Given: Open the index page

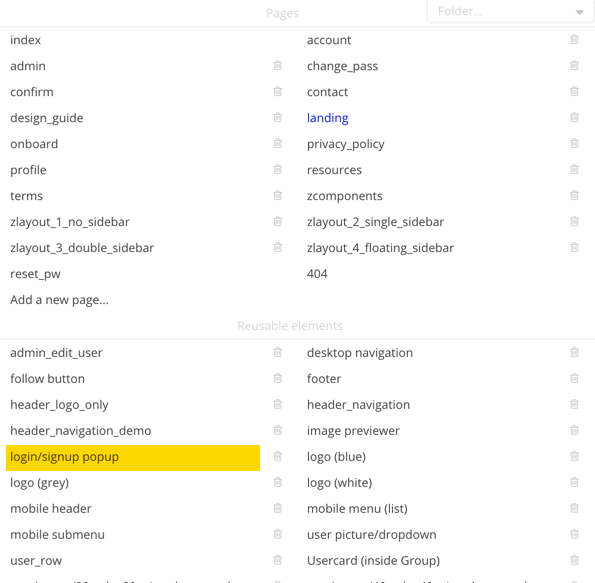Looking at the screenshot, I should pyautogui.click(x=25, y=40).
